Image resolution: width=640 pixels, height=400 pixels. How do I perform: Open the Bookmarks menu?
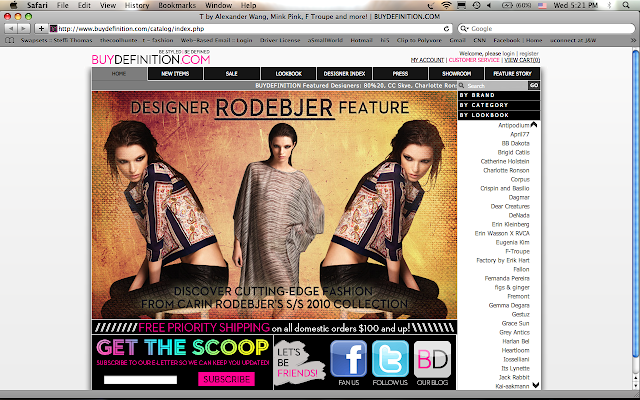coord(177,5)
